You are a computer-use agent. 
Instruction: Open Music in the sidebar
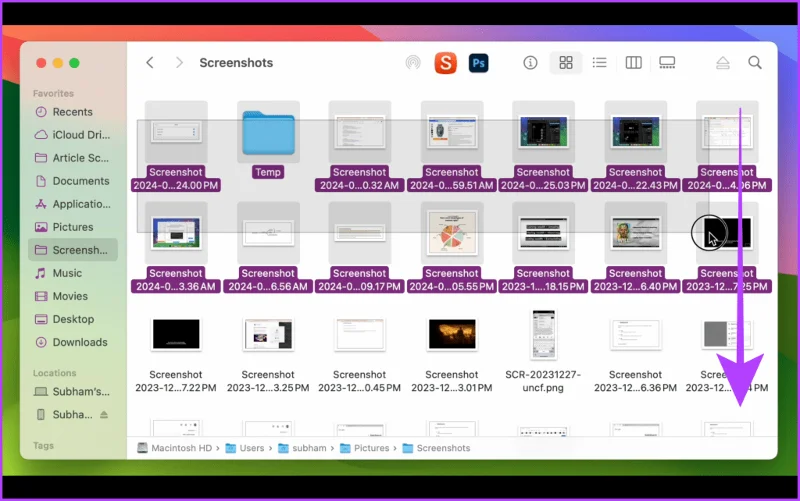tap(73, 273)
